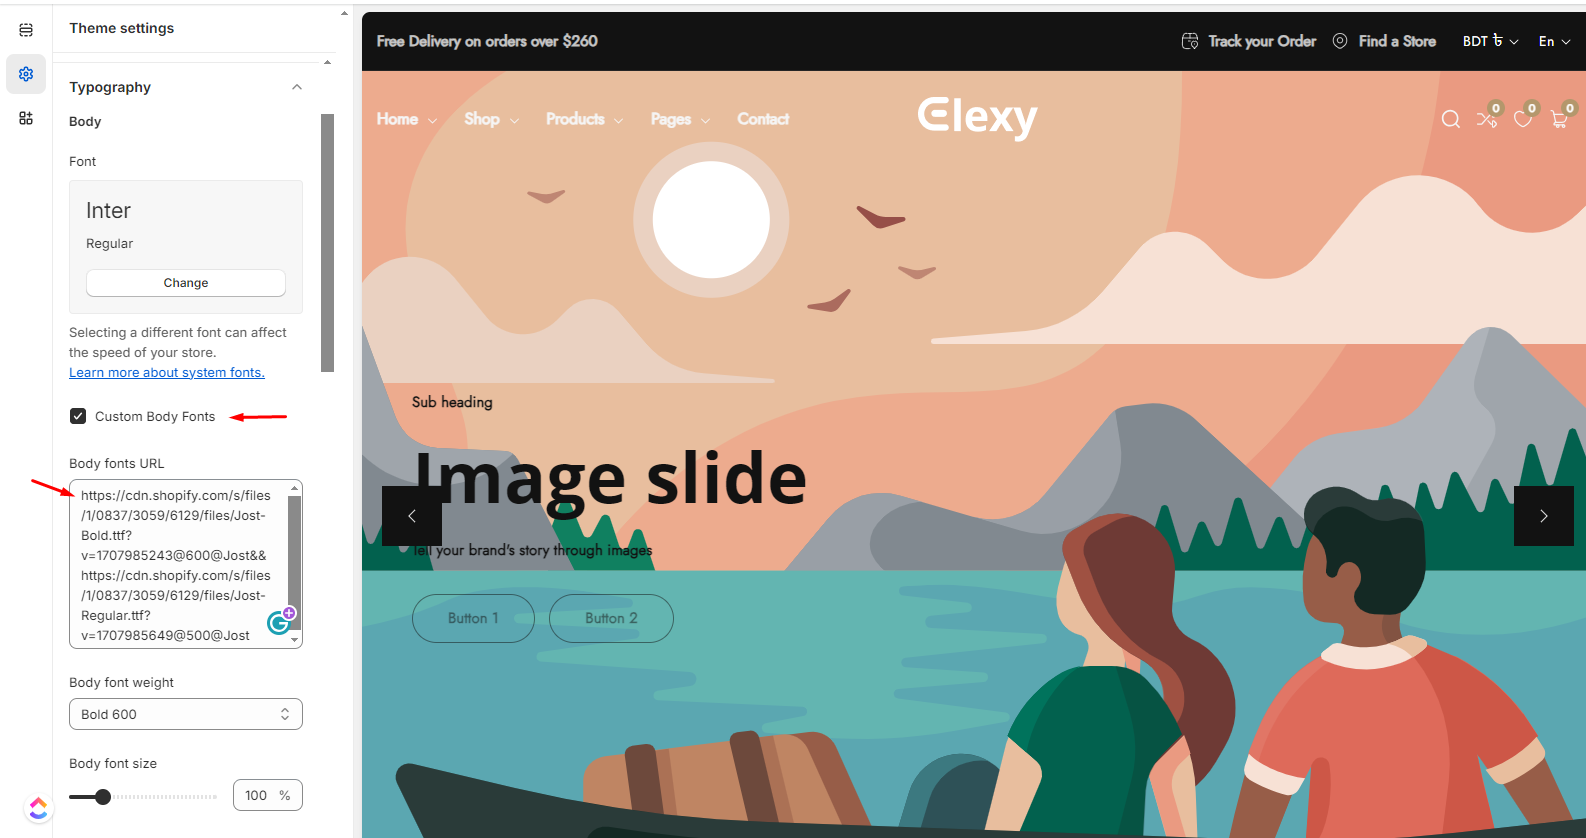
Task: Open the App embeds icon in the sidebar
Action: click(26, 118)
